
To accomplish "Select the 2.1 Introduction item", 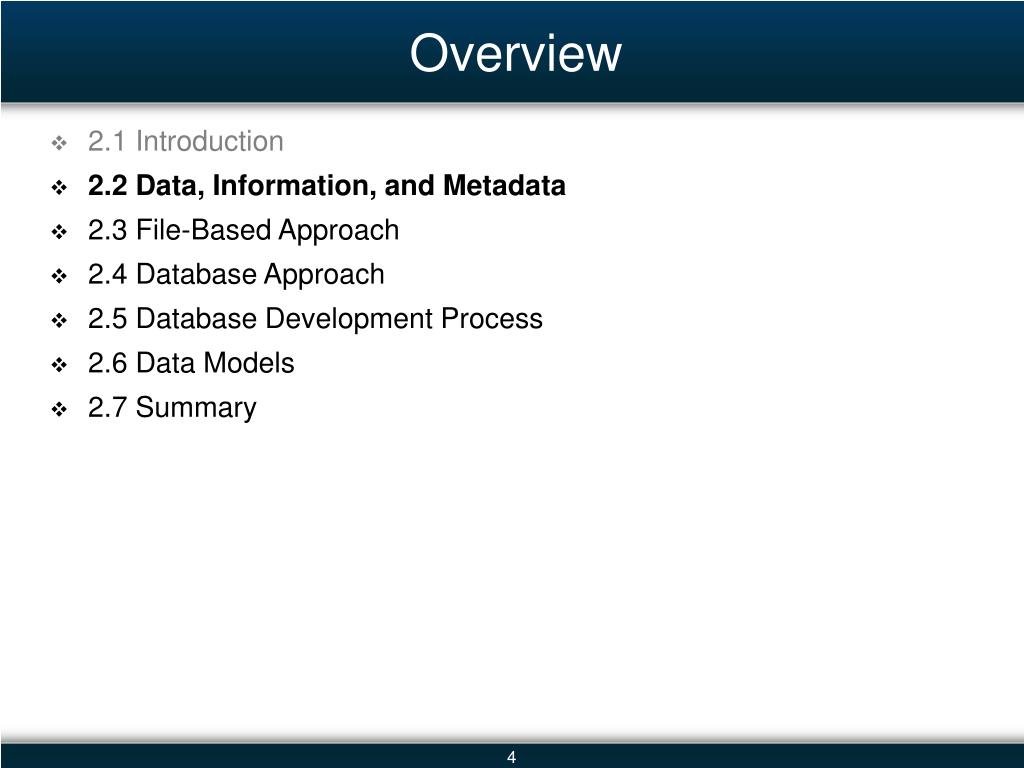I will coord(185,141).
